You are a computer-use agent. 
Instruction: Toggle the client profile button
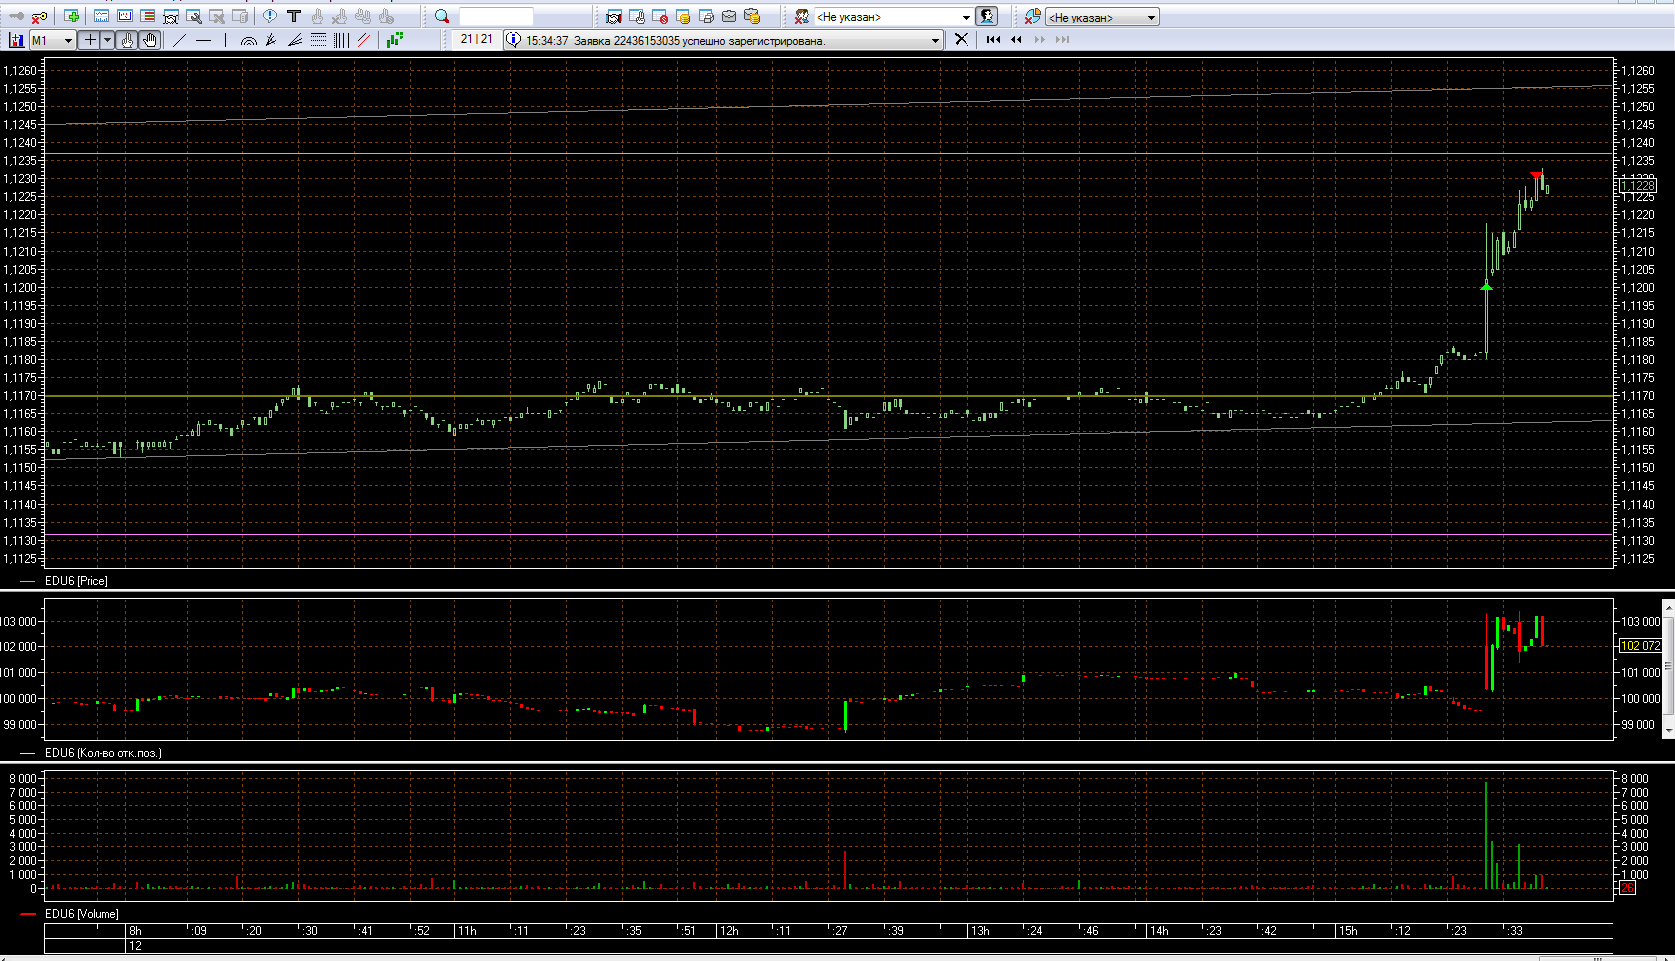(x=987, y=16)
